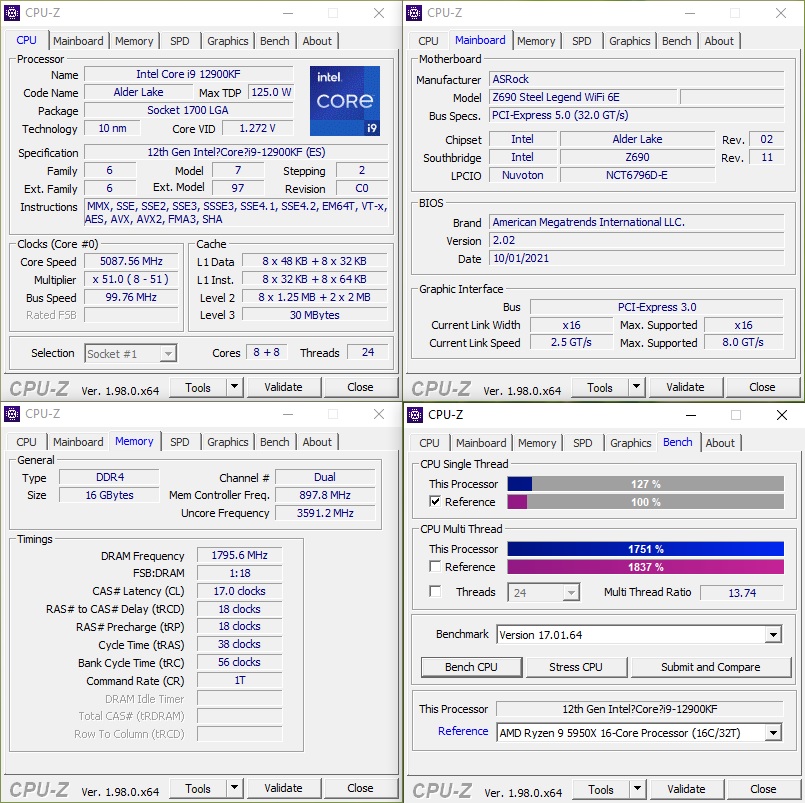The height and width of the screenshot is (803, 805).
Task: Click This Processor name field in Bench window
Action: 639,709
